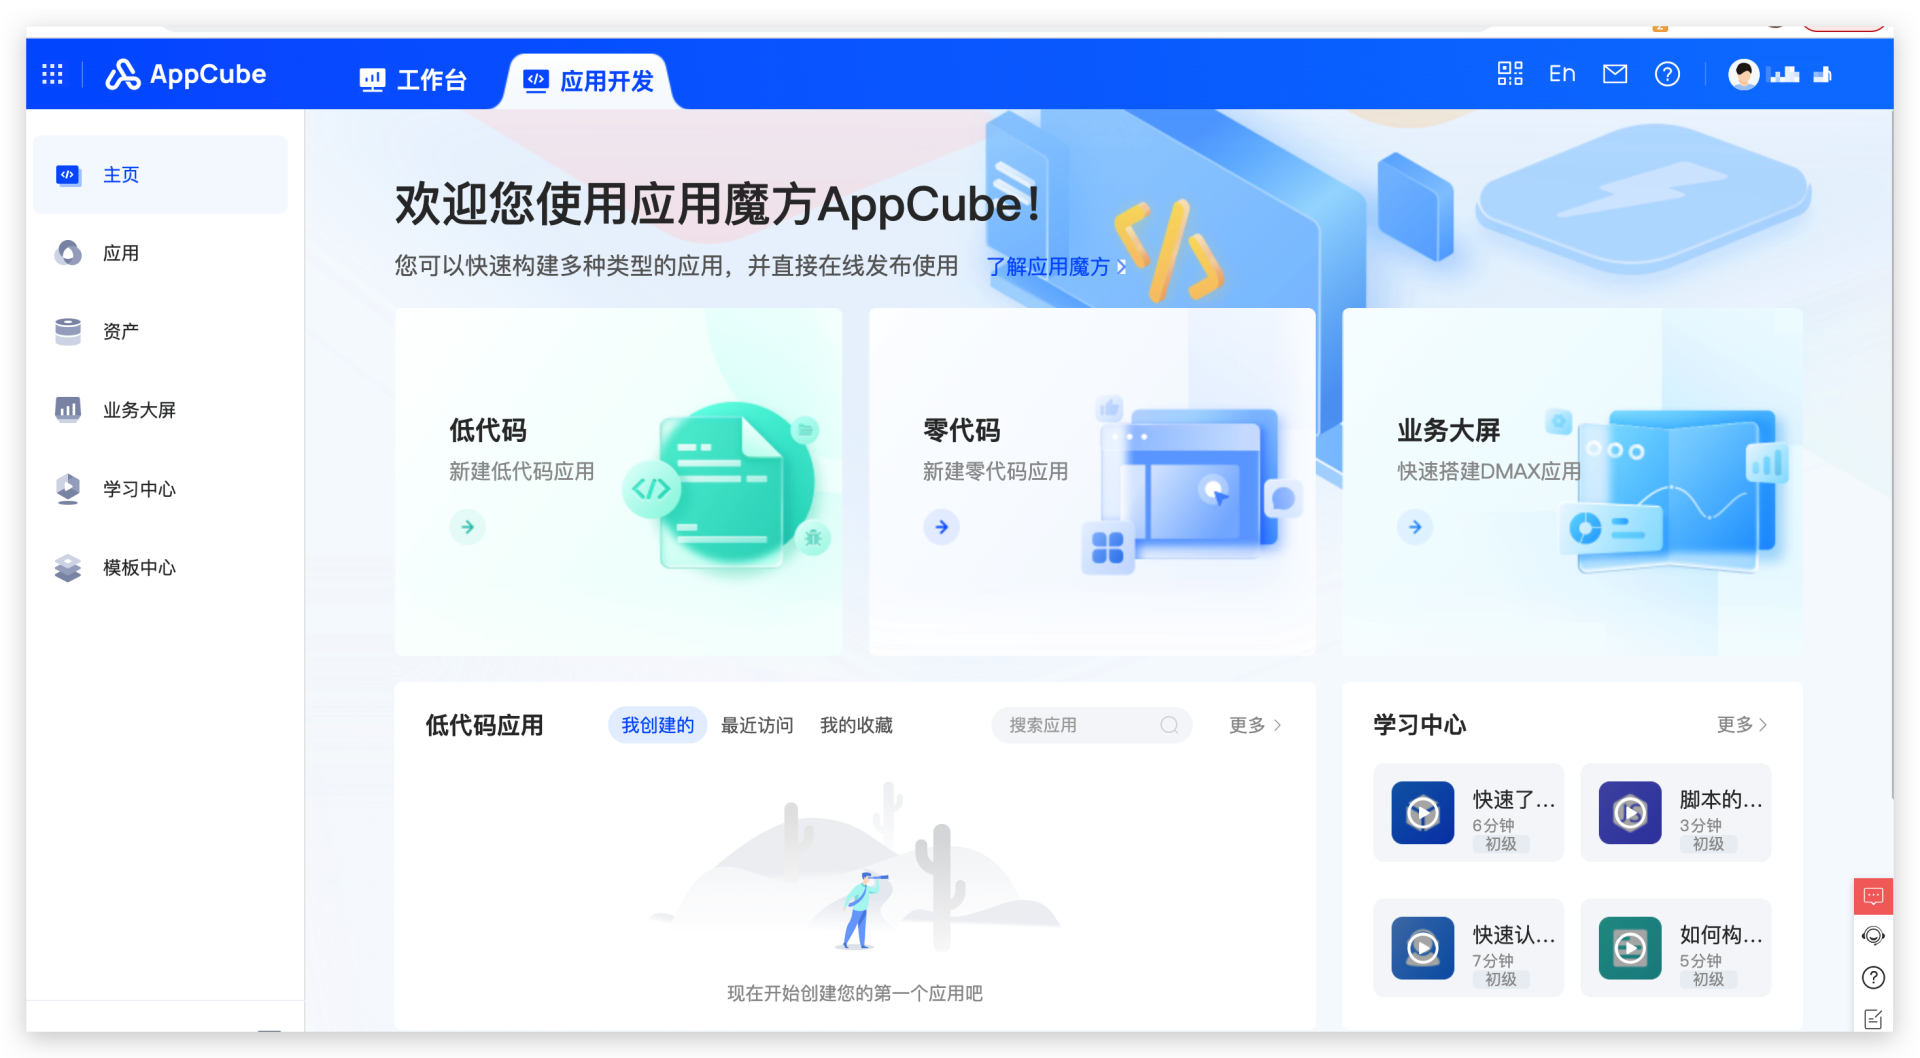Open the 脚本的… course title
Viewport: 1920px width, 1058px height.
(1721, 800)
